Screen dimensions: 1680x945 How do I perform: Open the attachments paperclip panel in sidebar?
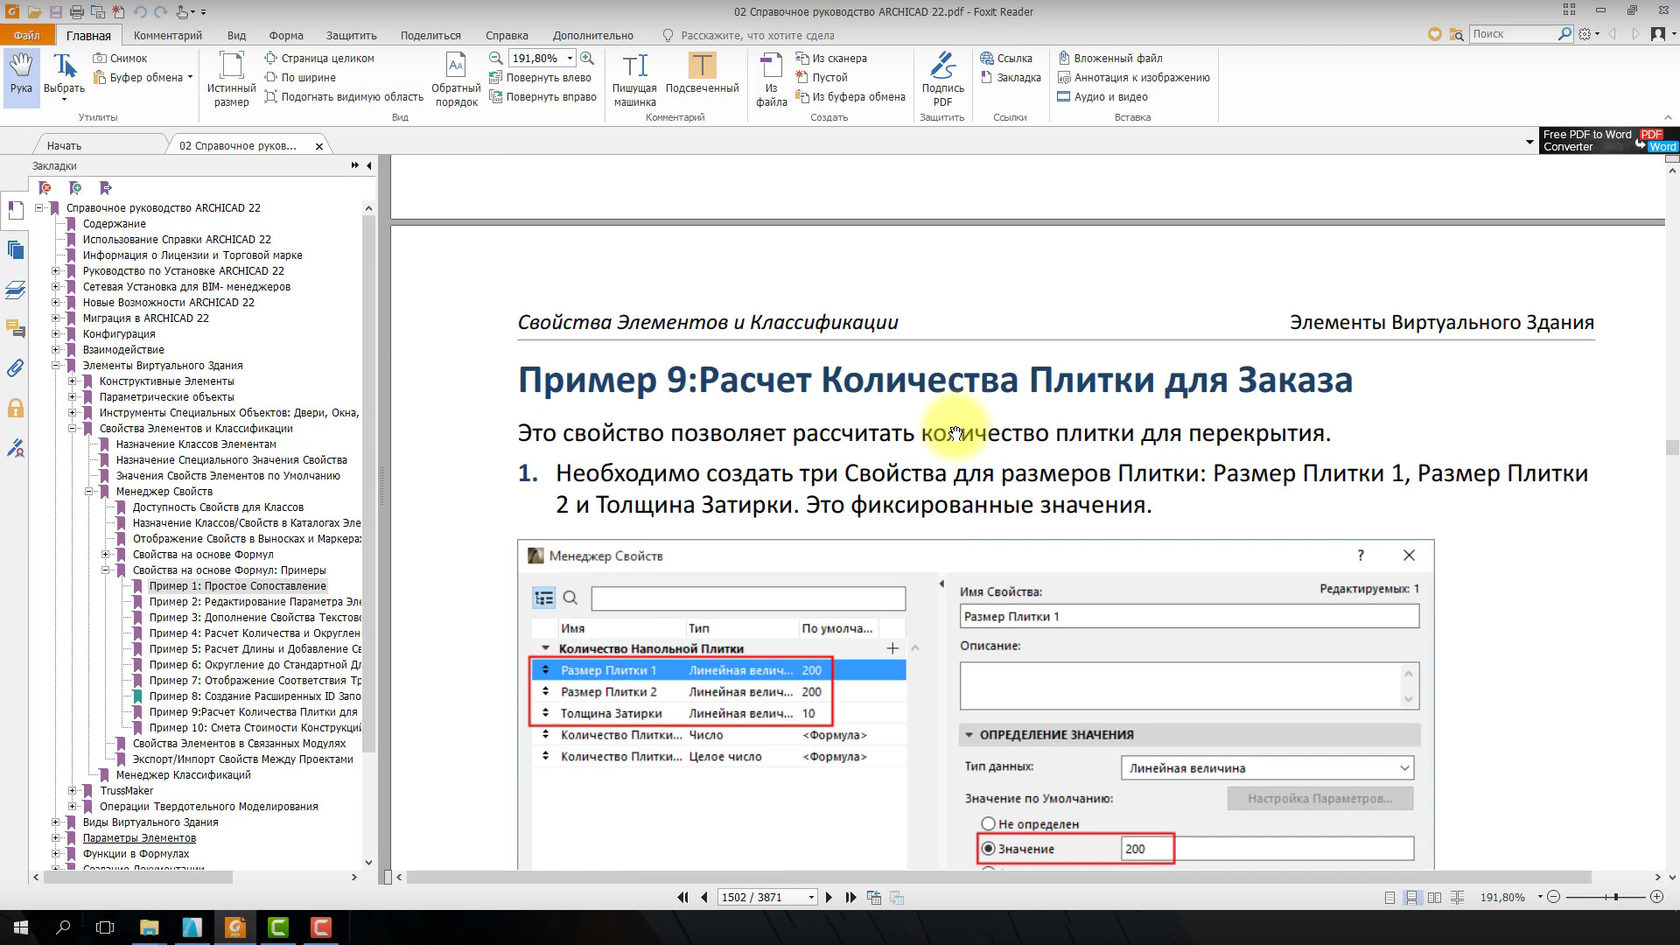pos(15,368)
